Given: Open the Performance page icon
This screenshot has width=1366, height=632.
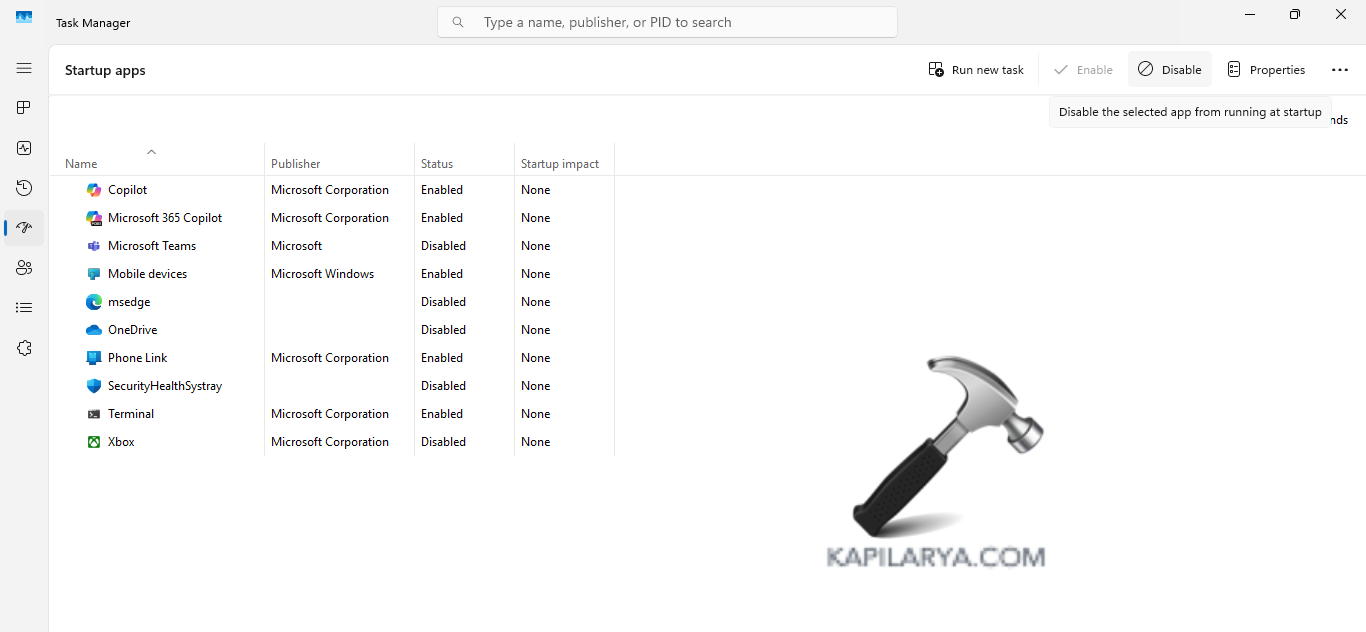Looking at the screenshot, I should 24,148.
